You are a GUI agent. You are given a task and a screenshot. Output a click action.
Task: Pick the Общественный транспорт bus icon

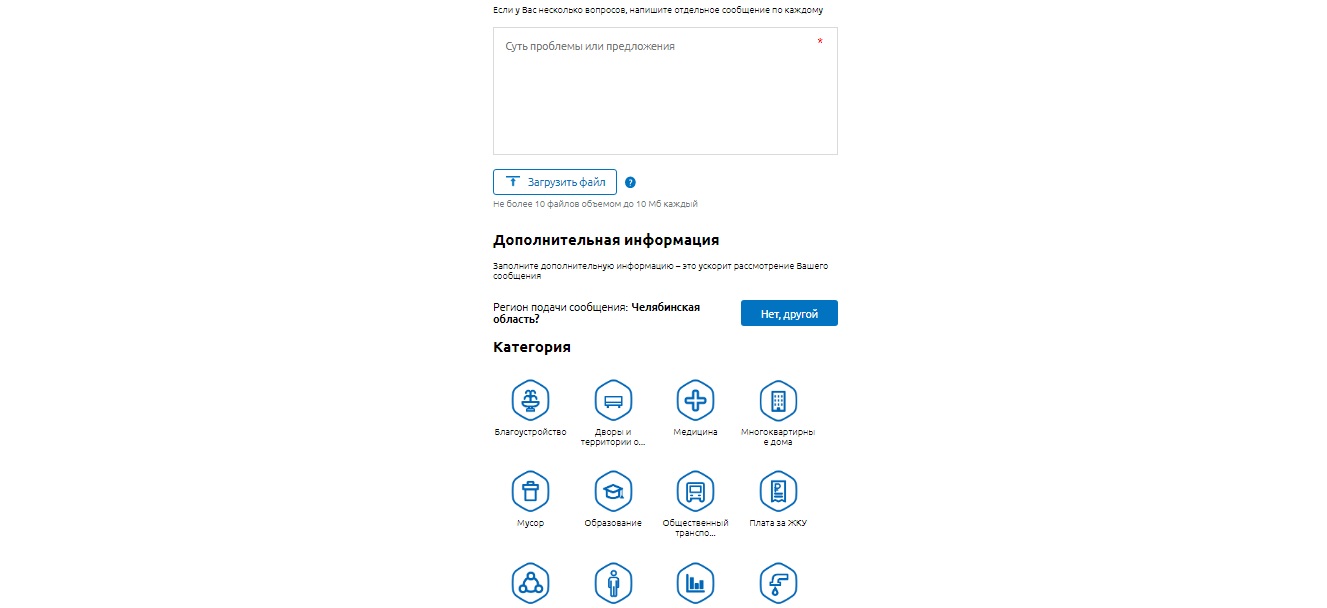(695, 491)
